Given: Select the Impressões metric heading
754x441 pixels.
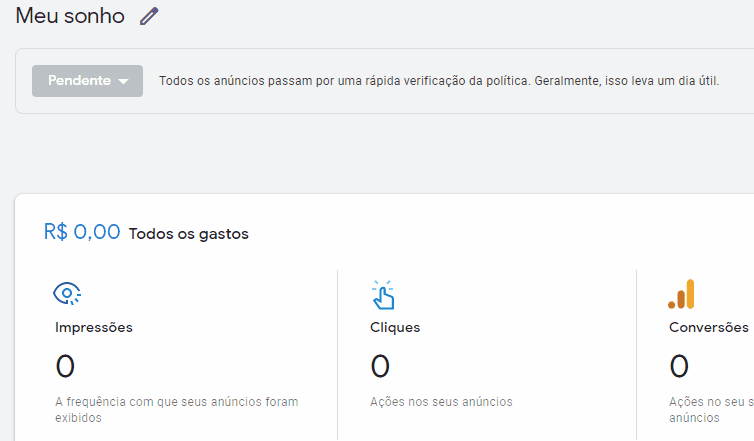Looking at the screenshot, I should click(94, 328).
